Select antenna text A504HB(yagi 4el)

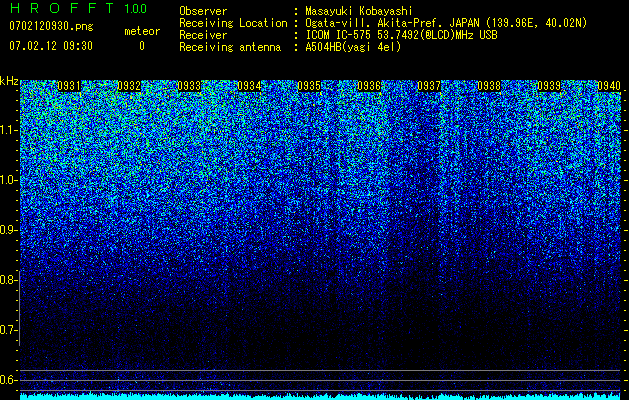[x=353, y=47]
